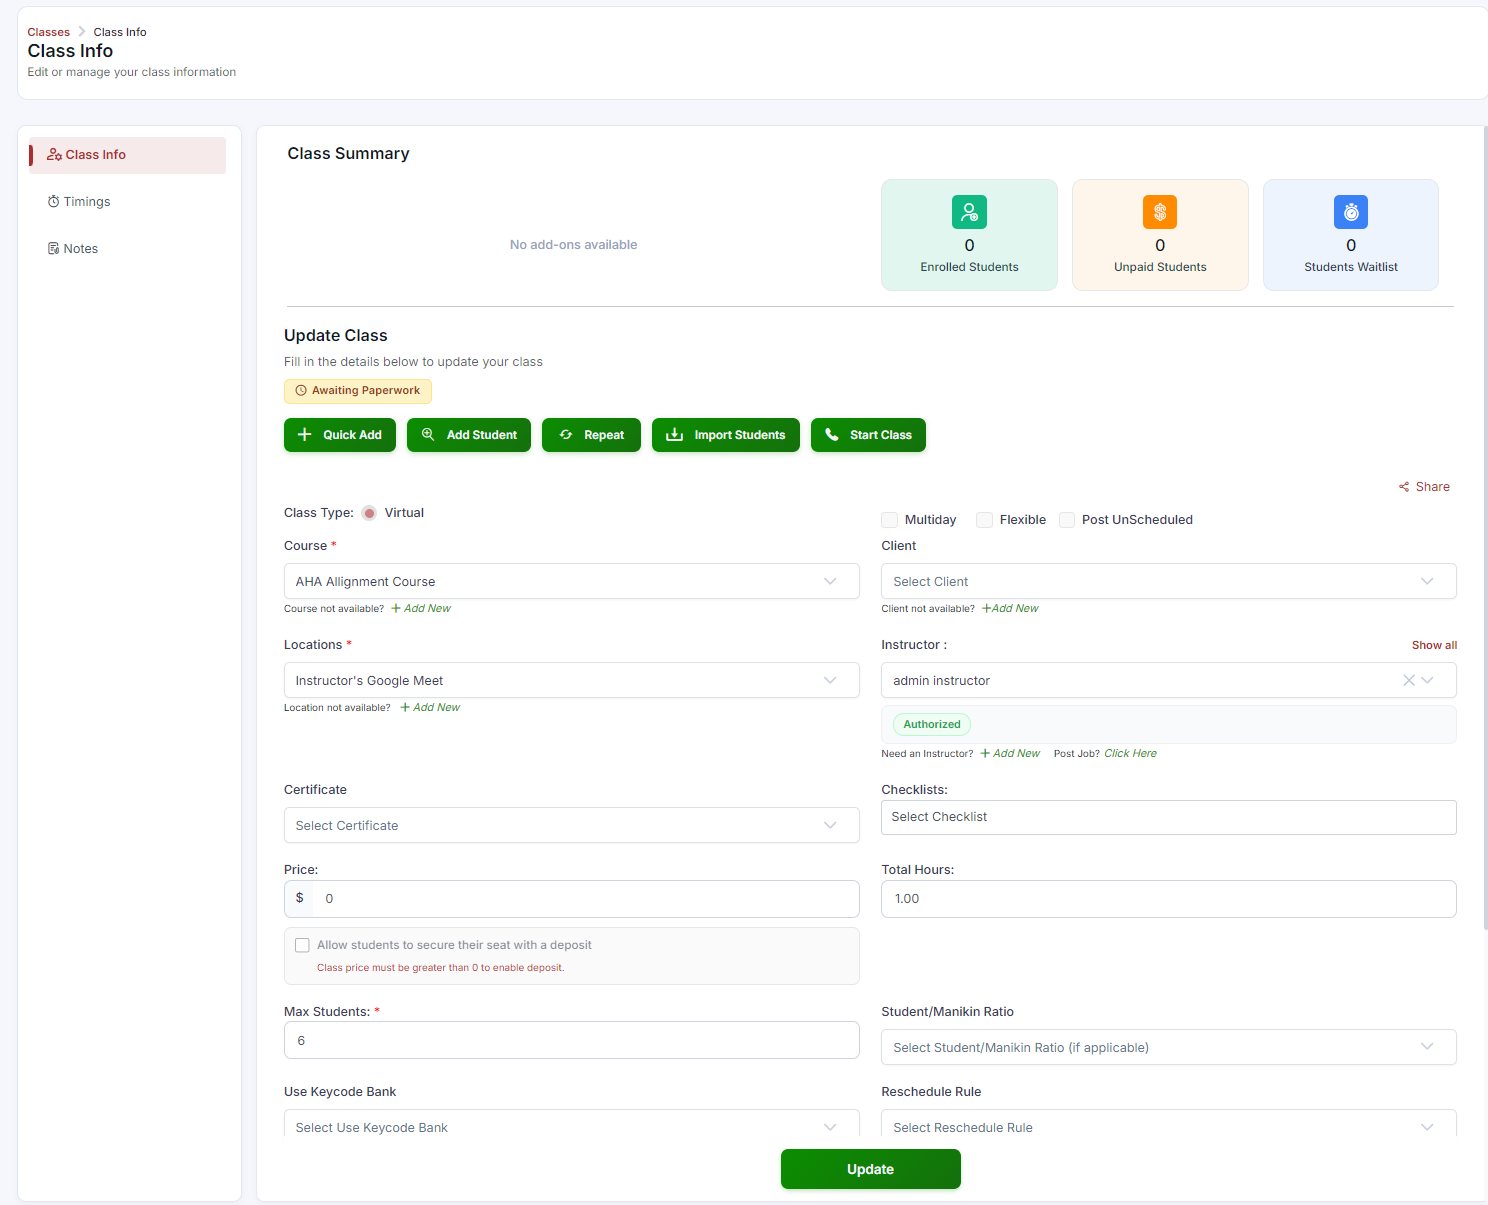Click the Total Hours input field
Viewport: 1488px width, 1205px height.
[1169, 899]
